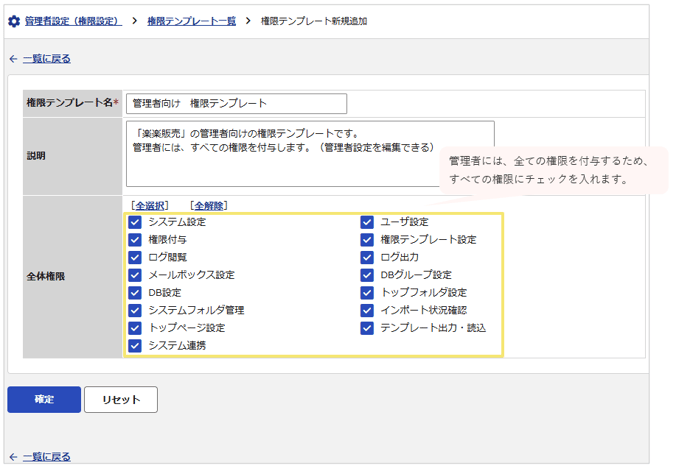Click 権限テンプレート新規追加 breadcrumb text
676x471 pixels.
point(314,21)
